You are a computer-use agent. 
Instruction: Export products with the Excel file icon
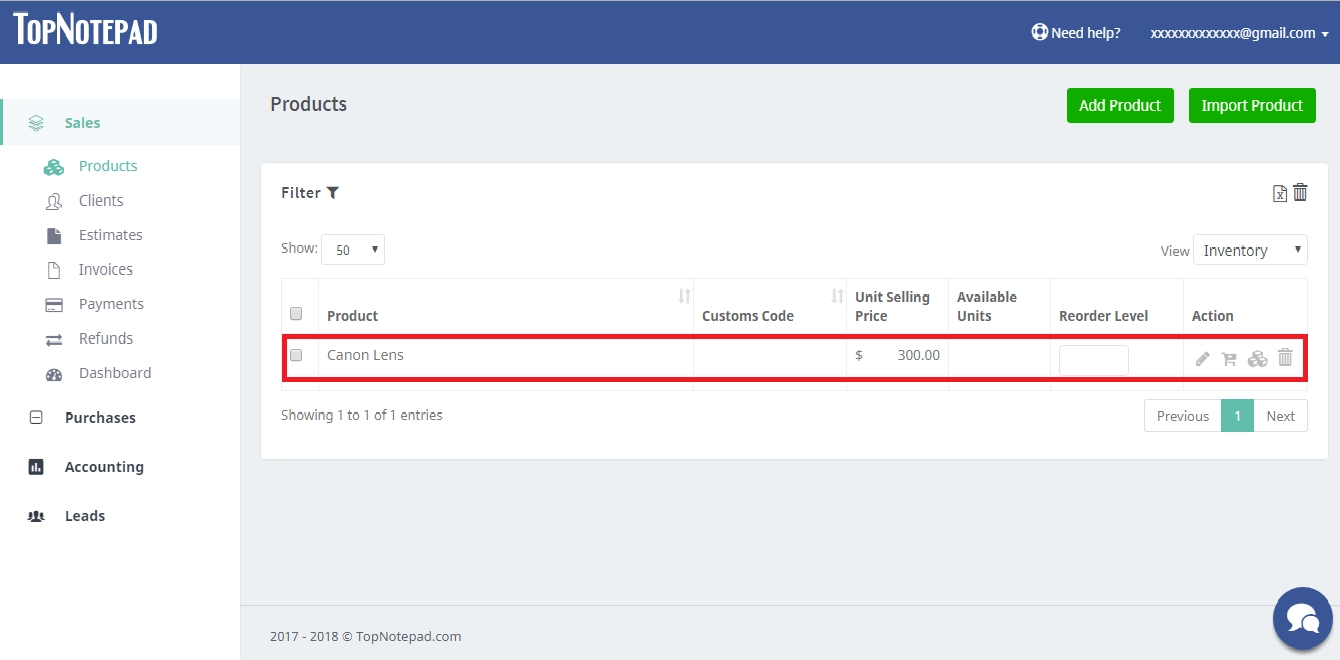coord(1279,194)
